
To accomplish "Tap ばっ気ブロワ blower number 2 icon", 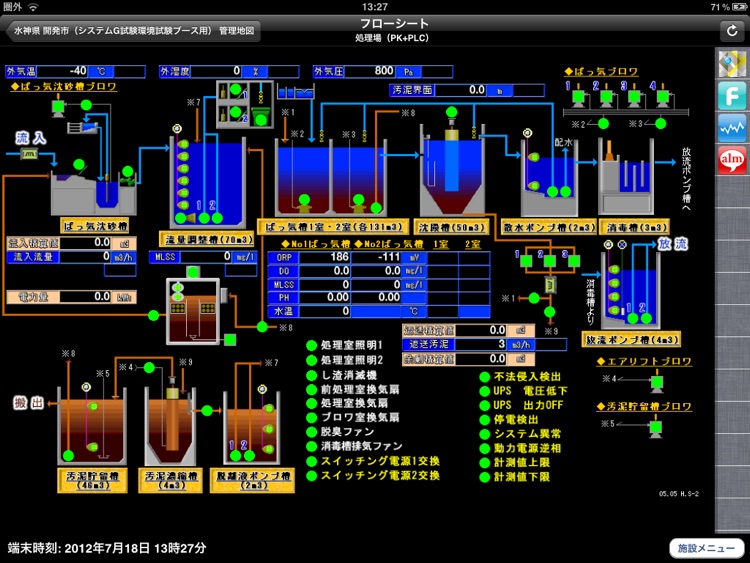I will coord(606,98).
